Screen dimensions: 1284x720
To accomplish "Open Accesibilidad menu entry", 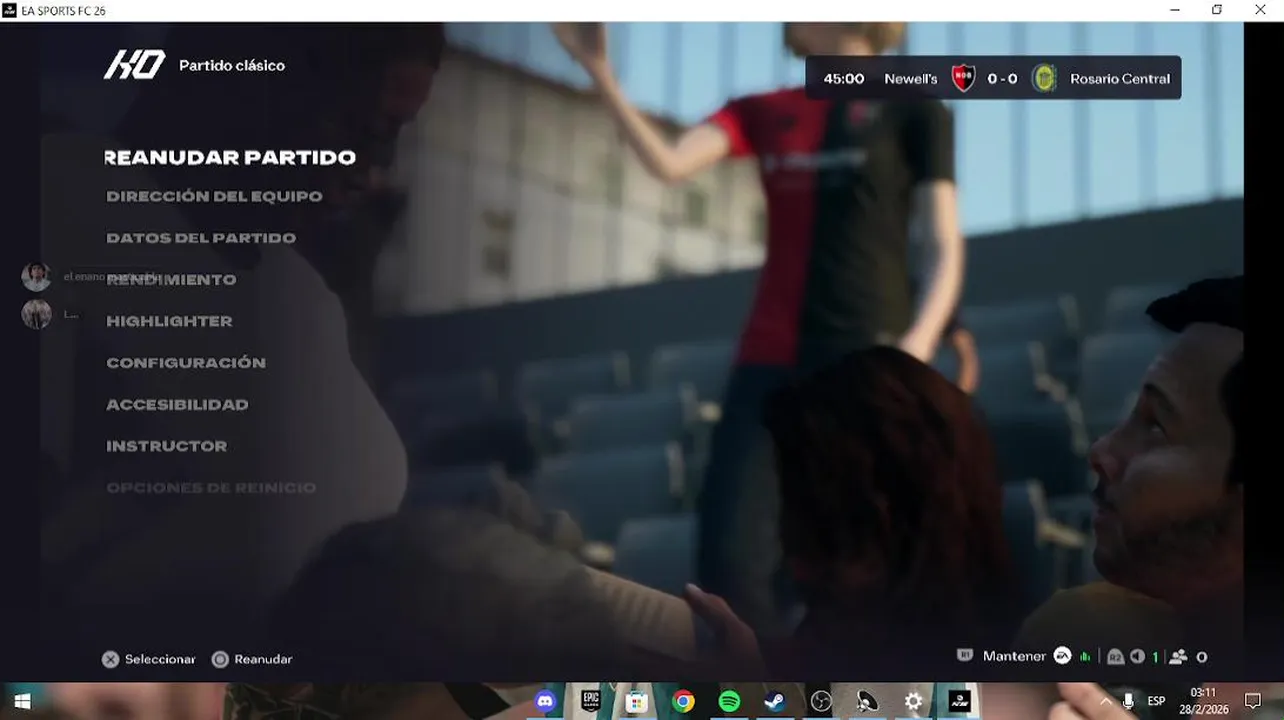I will point(177,405).
